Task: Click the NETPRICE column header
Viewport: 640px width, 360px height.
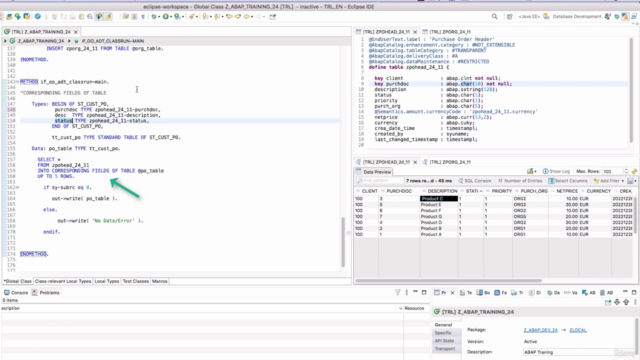Action: (564, 191)
